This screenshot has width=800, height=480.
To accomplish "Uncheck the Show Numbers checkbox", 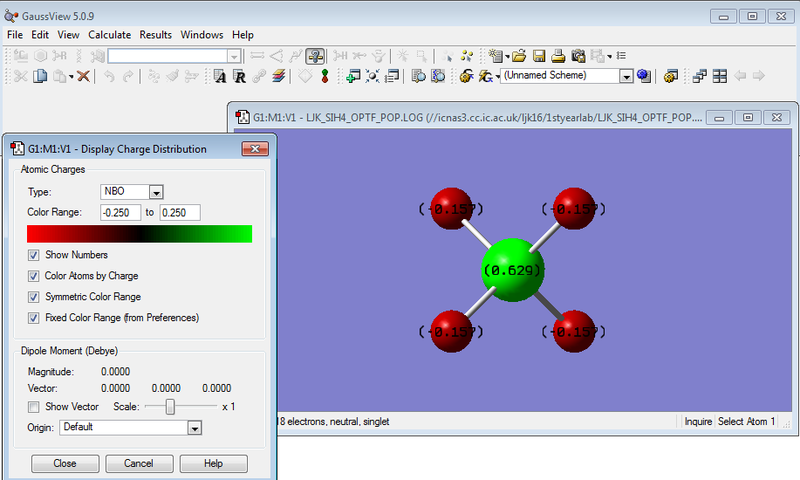I will coord(34,255).
